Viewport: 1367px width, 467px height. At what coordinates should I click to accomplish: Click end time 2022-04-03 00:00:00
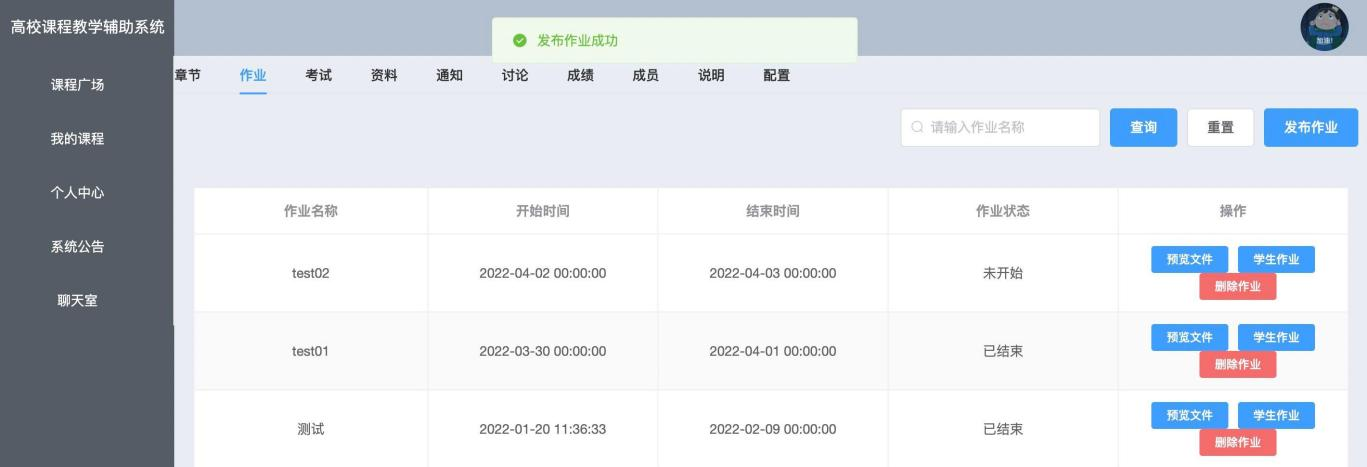click(773, 273)
